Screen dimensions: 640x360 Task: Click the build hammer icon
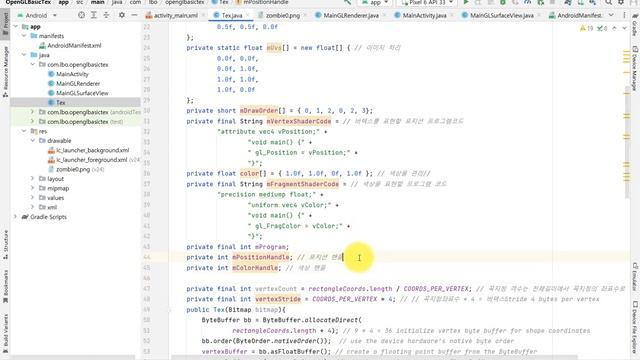347,2
